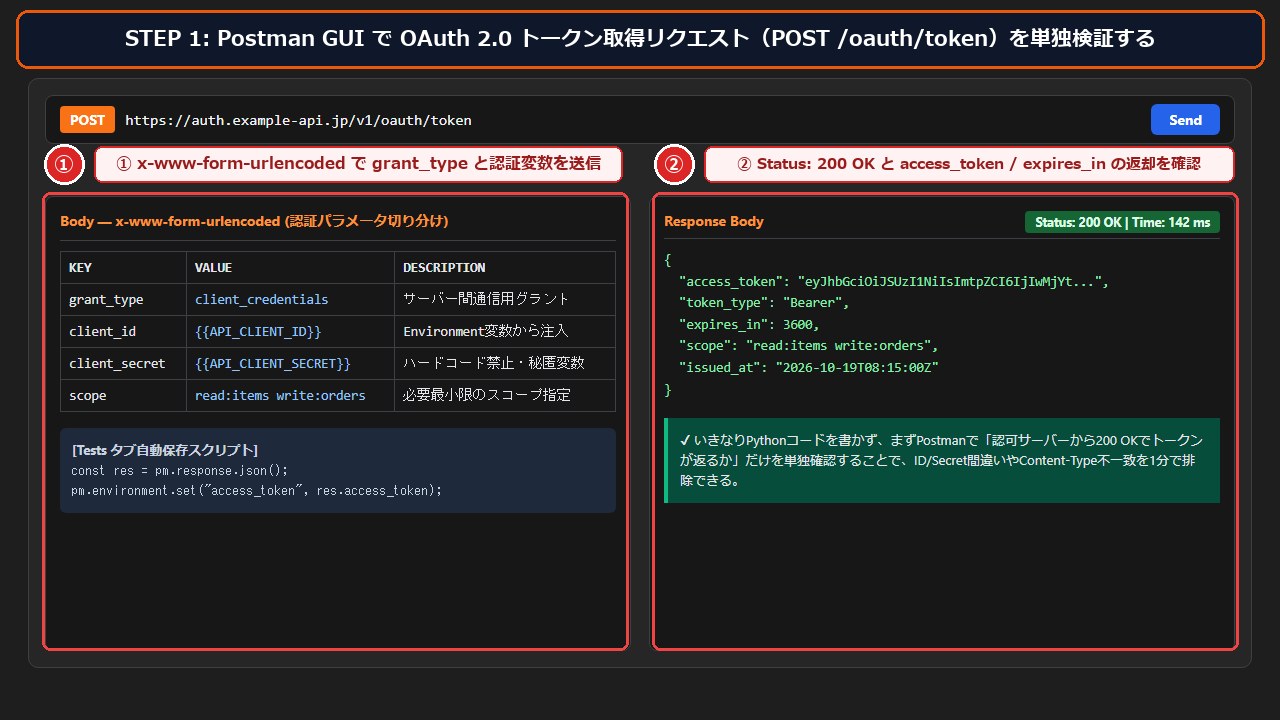Viewport: 1280px width, 720px height.
Task: Click the STEP 1 title banner
Action: (640, 39)
